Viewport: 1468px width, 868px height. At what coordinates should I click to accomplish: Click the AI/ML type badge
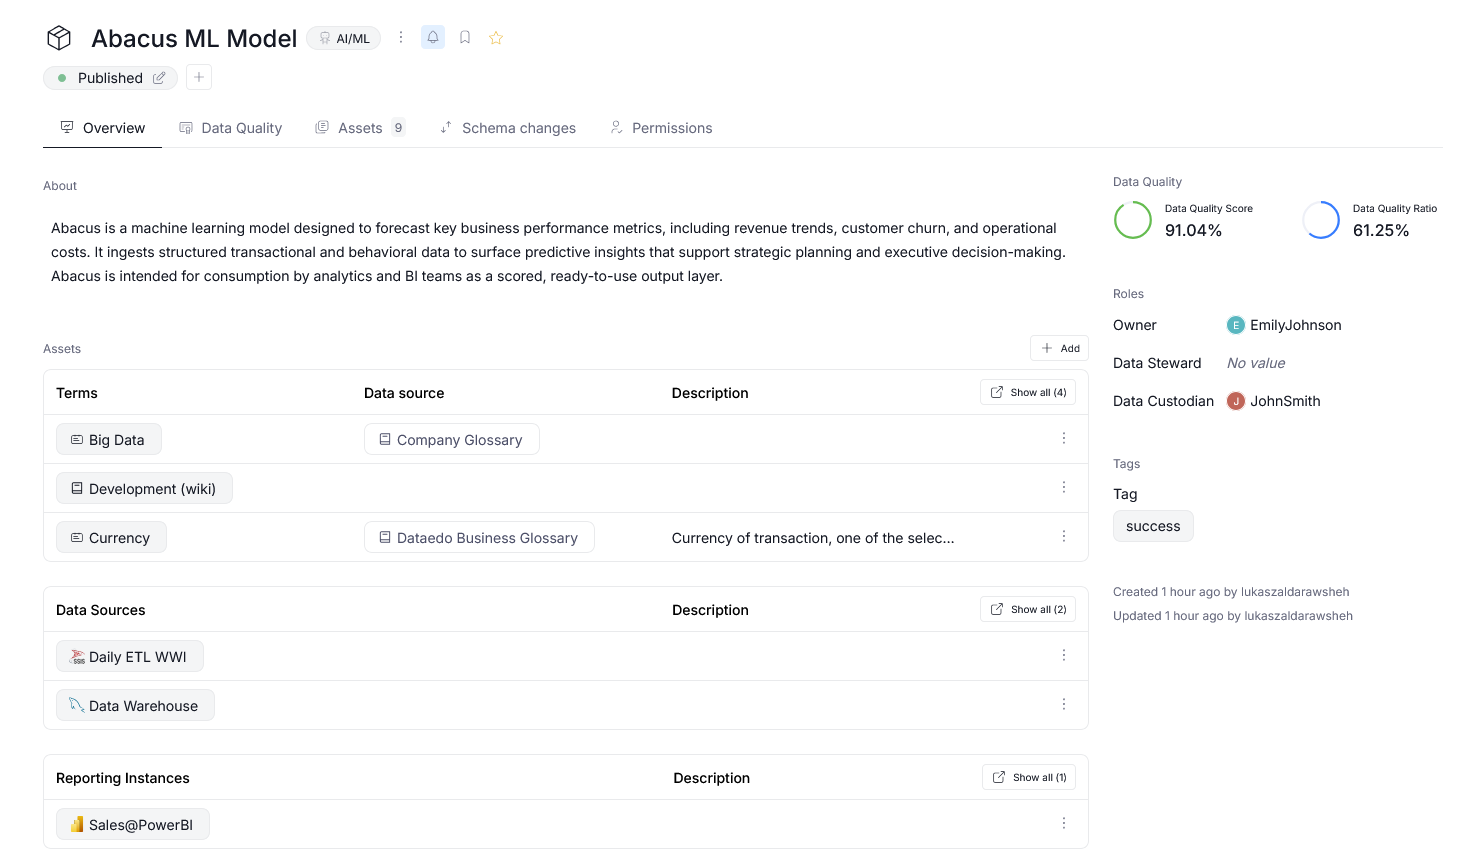344,38
